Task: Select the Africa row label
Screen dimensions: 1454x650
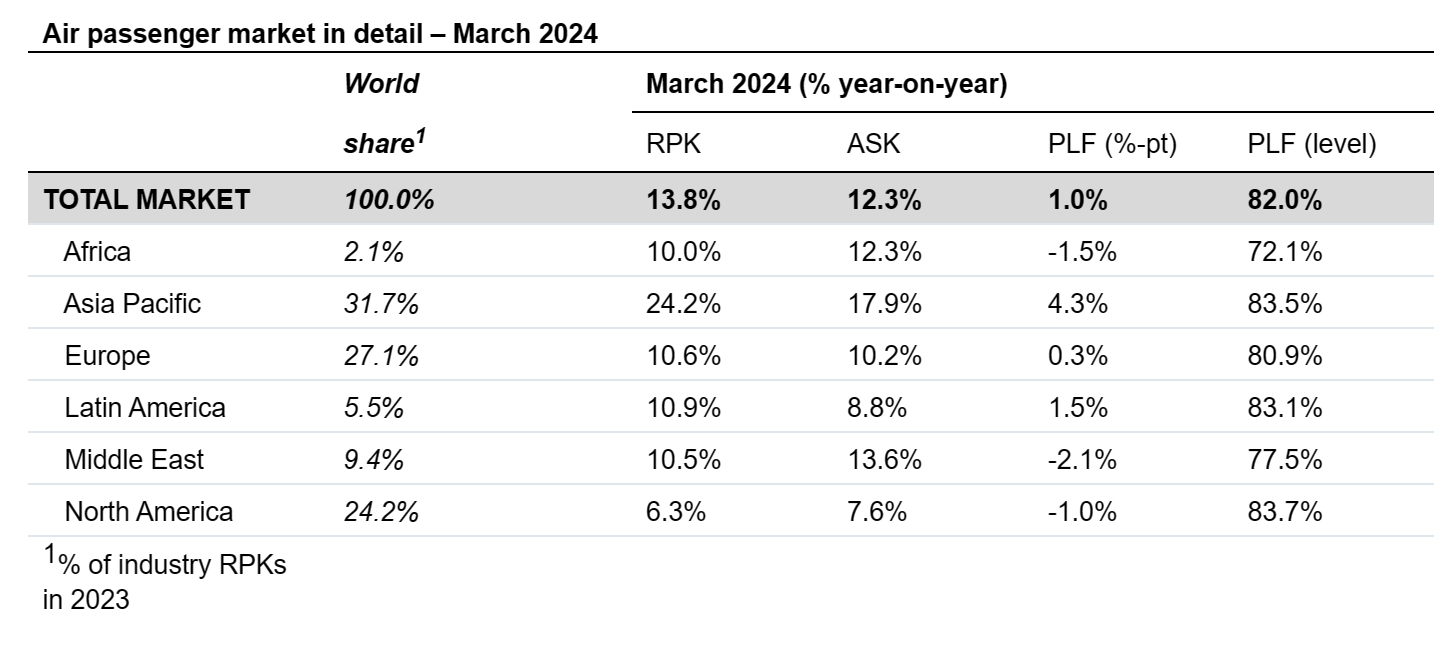Action: (97, 252)
